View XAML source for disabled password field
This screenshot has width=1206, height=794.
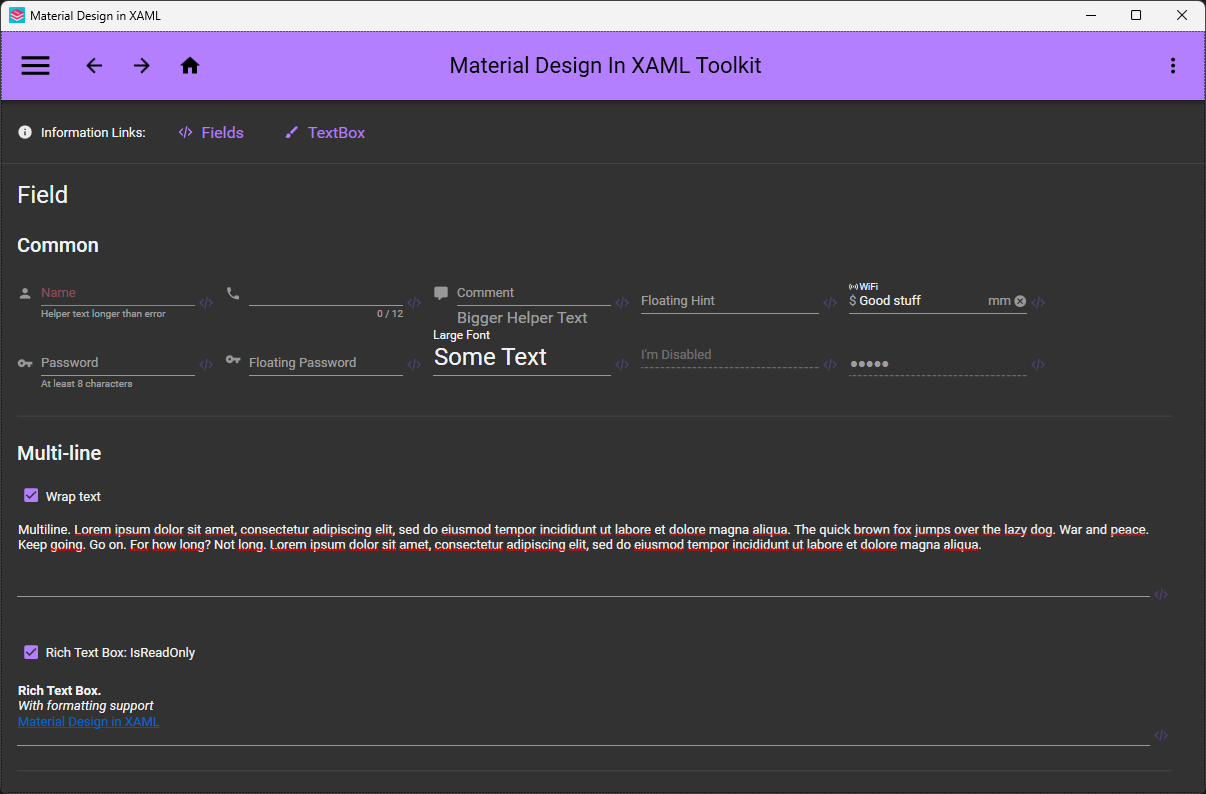point(1038,365)
